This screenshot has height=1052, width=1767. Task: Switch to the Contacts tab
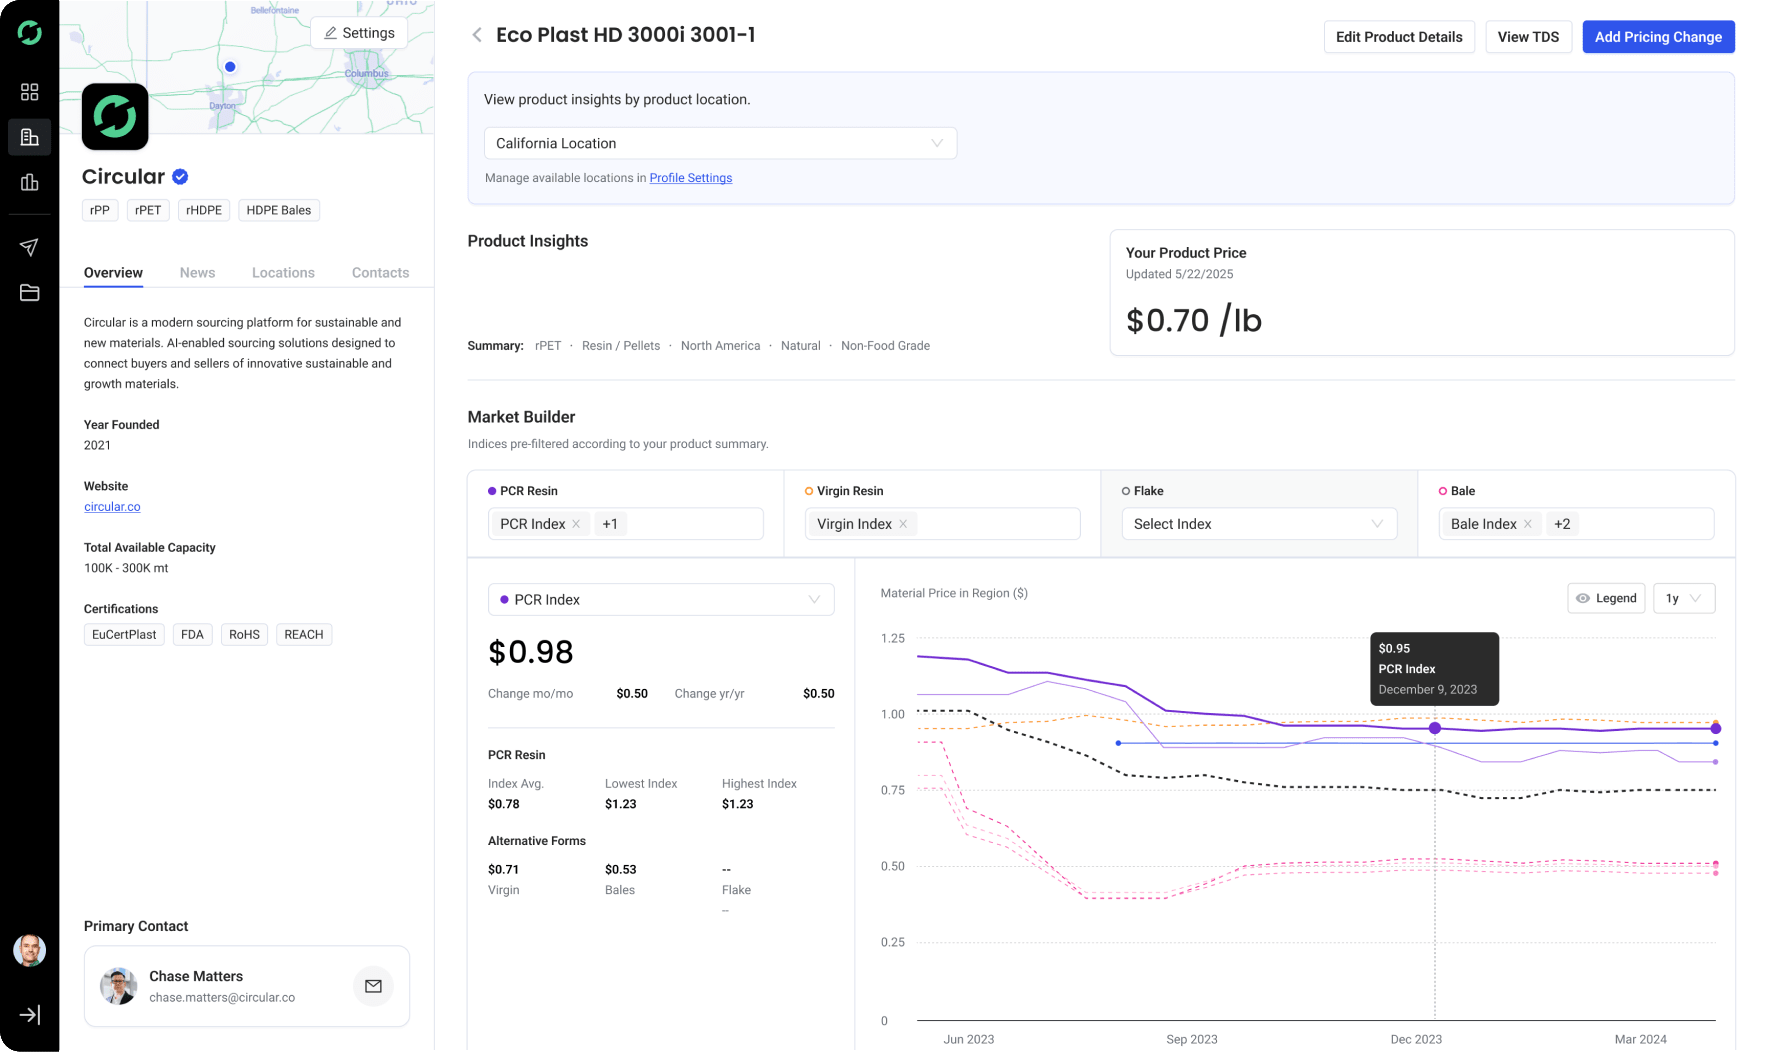(x=380, y=273)
